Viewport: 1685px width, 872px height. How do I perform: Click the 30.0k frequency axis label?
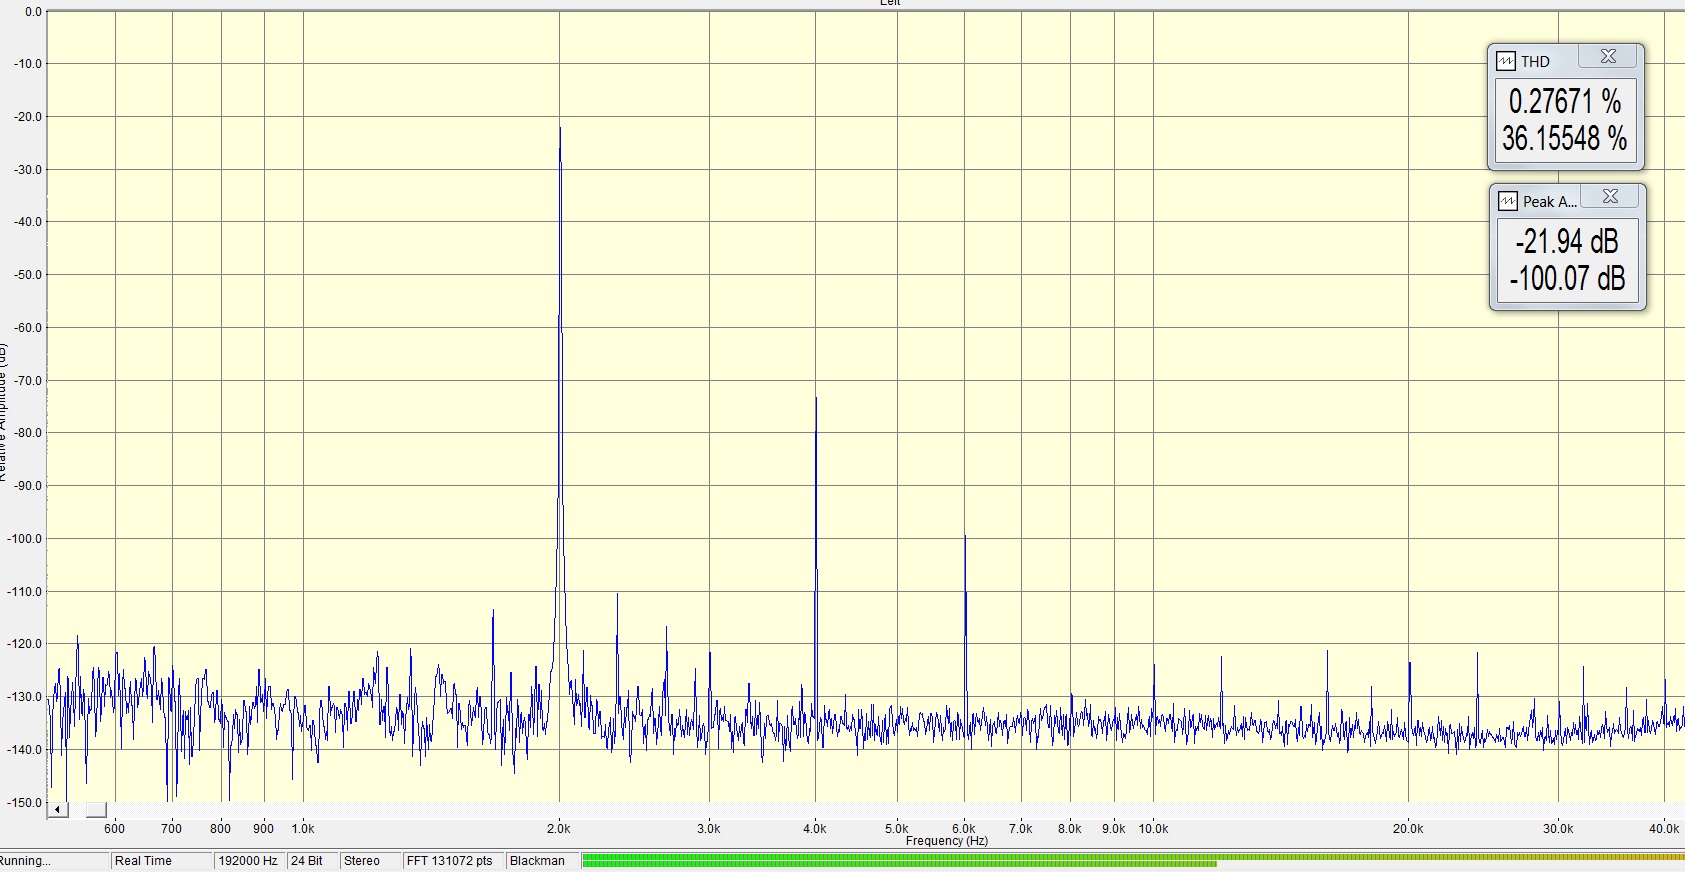(x=1558, y=829)
